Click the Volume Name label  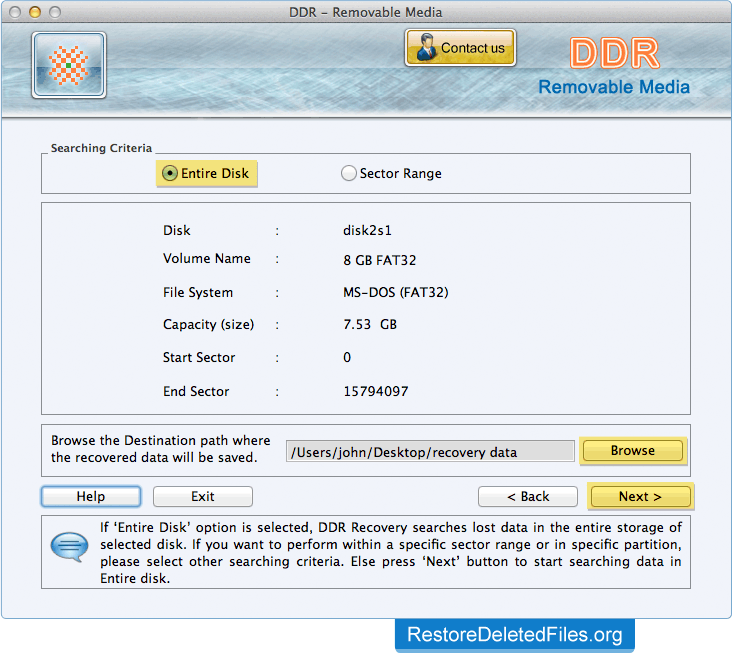[x=207, y=259]
